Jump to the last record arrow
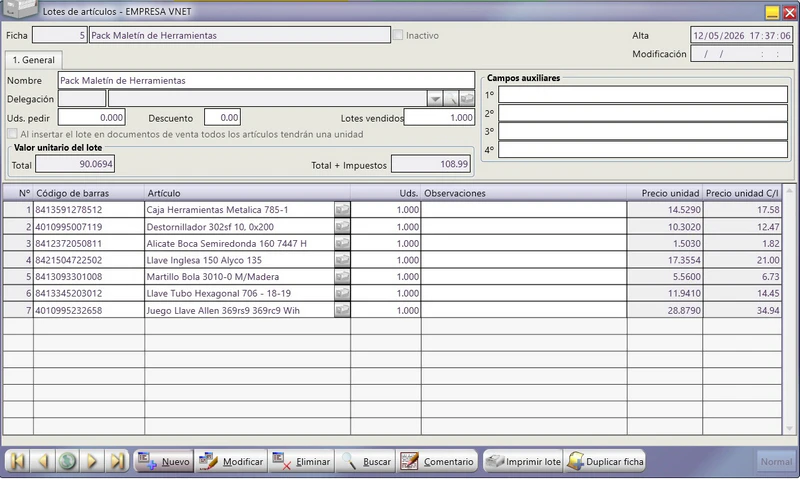This screenshot has width=800, height=479. click(117, 461)
